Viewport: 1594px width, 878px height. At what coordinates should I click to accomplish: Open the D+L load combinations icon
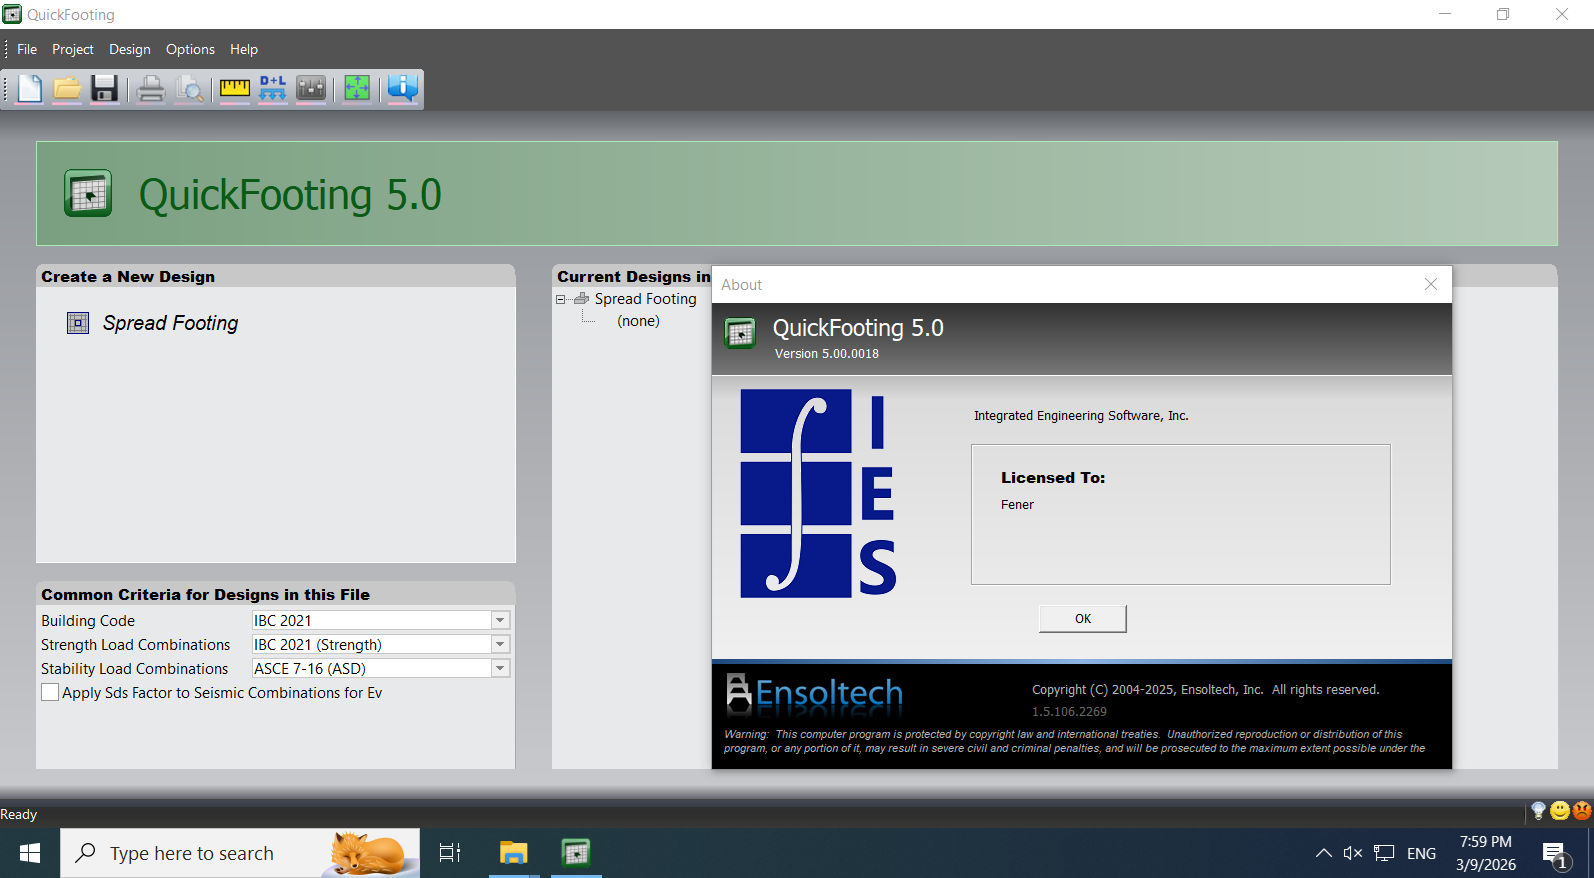273,89
